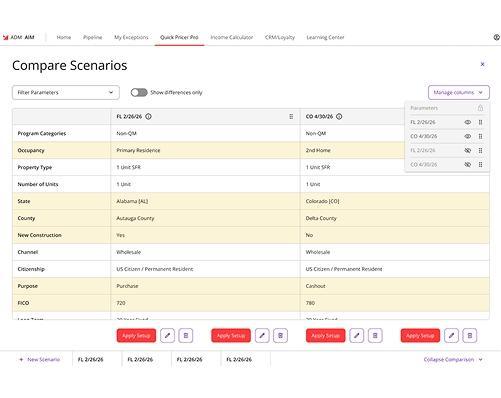Click drag handle of hidden FL 2/26/26 row in panel

[480, 150]
